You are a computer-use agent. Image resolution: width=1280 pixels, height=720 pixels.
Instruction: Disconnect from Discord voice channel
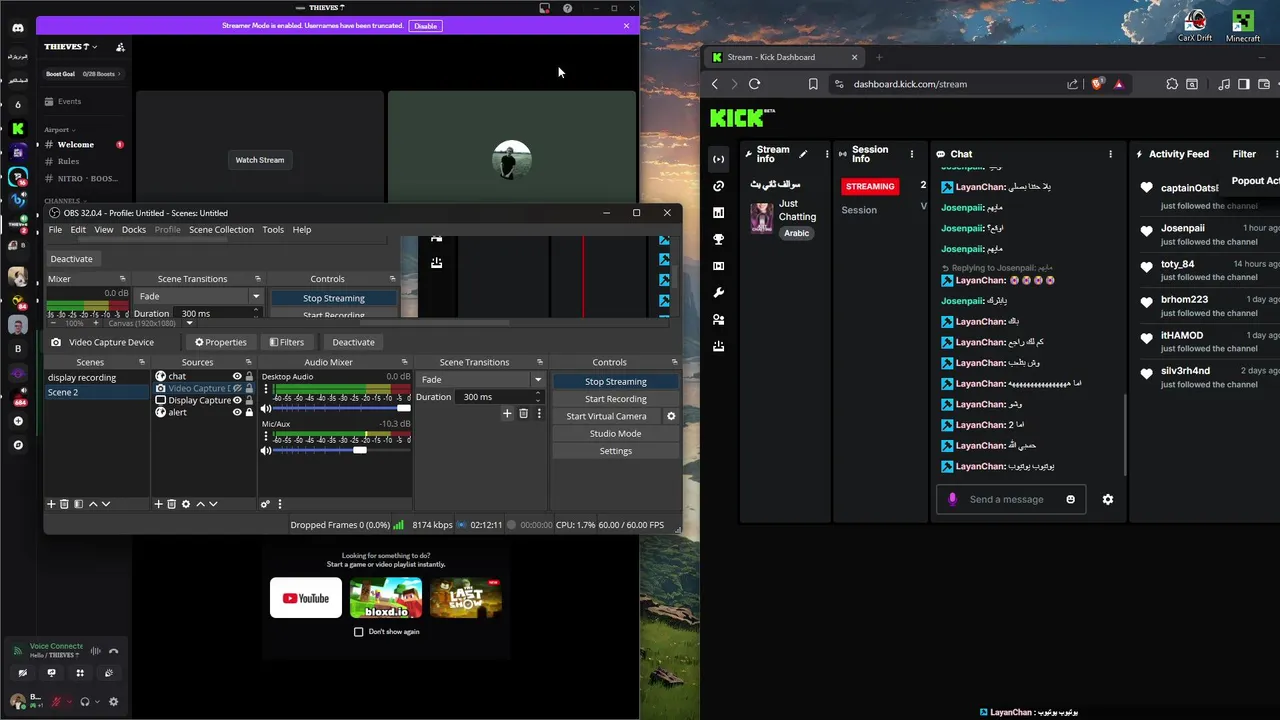point(114,651)
